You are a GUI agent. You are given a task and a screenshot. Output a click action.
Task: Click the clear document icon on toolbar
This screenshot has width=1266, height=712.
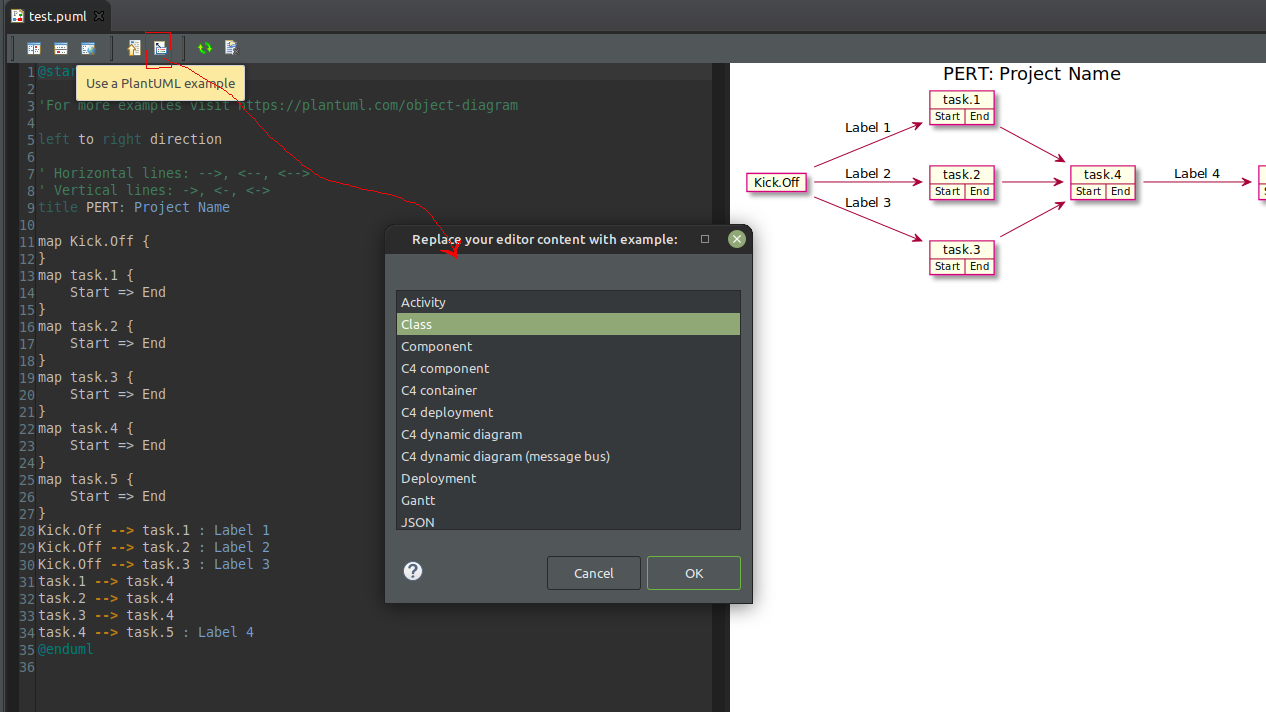[x=230, y=47]
